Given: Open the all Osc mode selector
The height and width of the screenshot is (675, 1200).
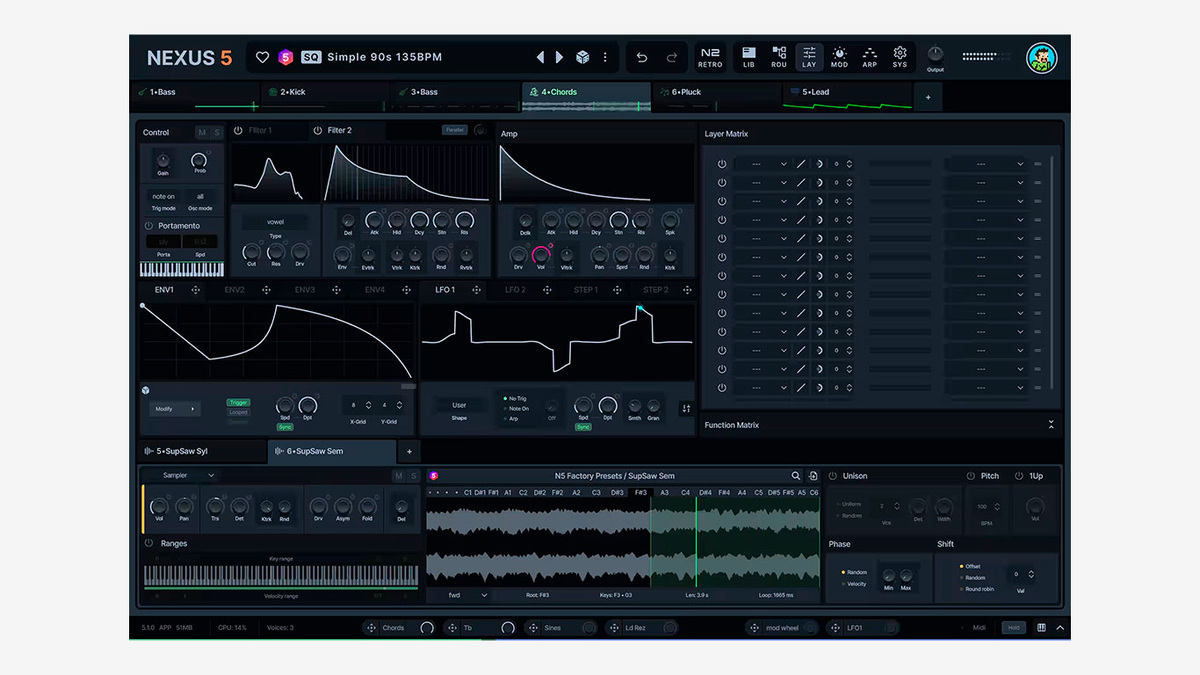Looking at the screenshot, I should [200, 197].
